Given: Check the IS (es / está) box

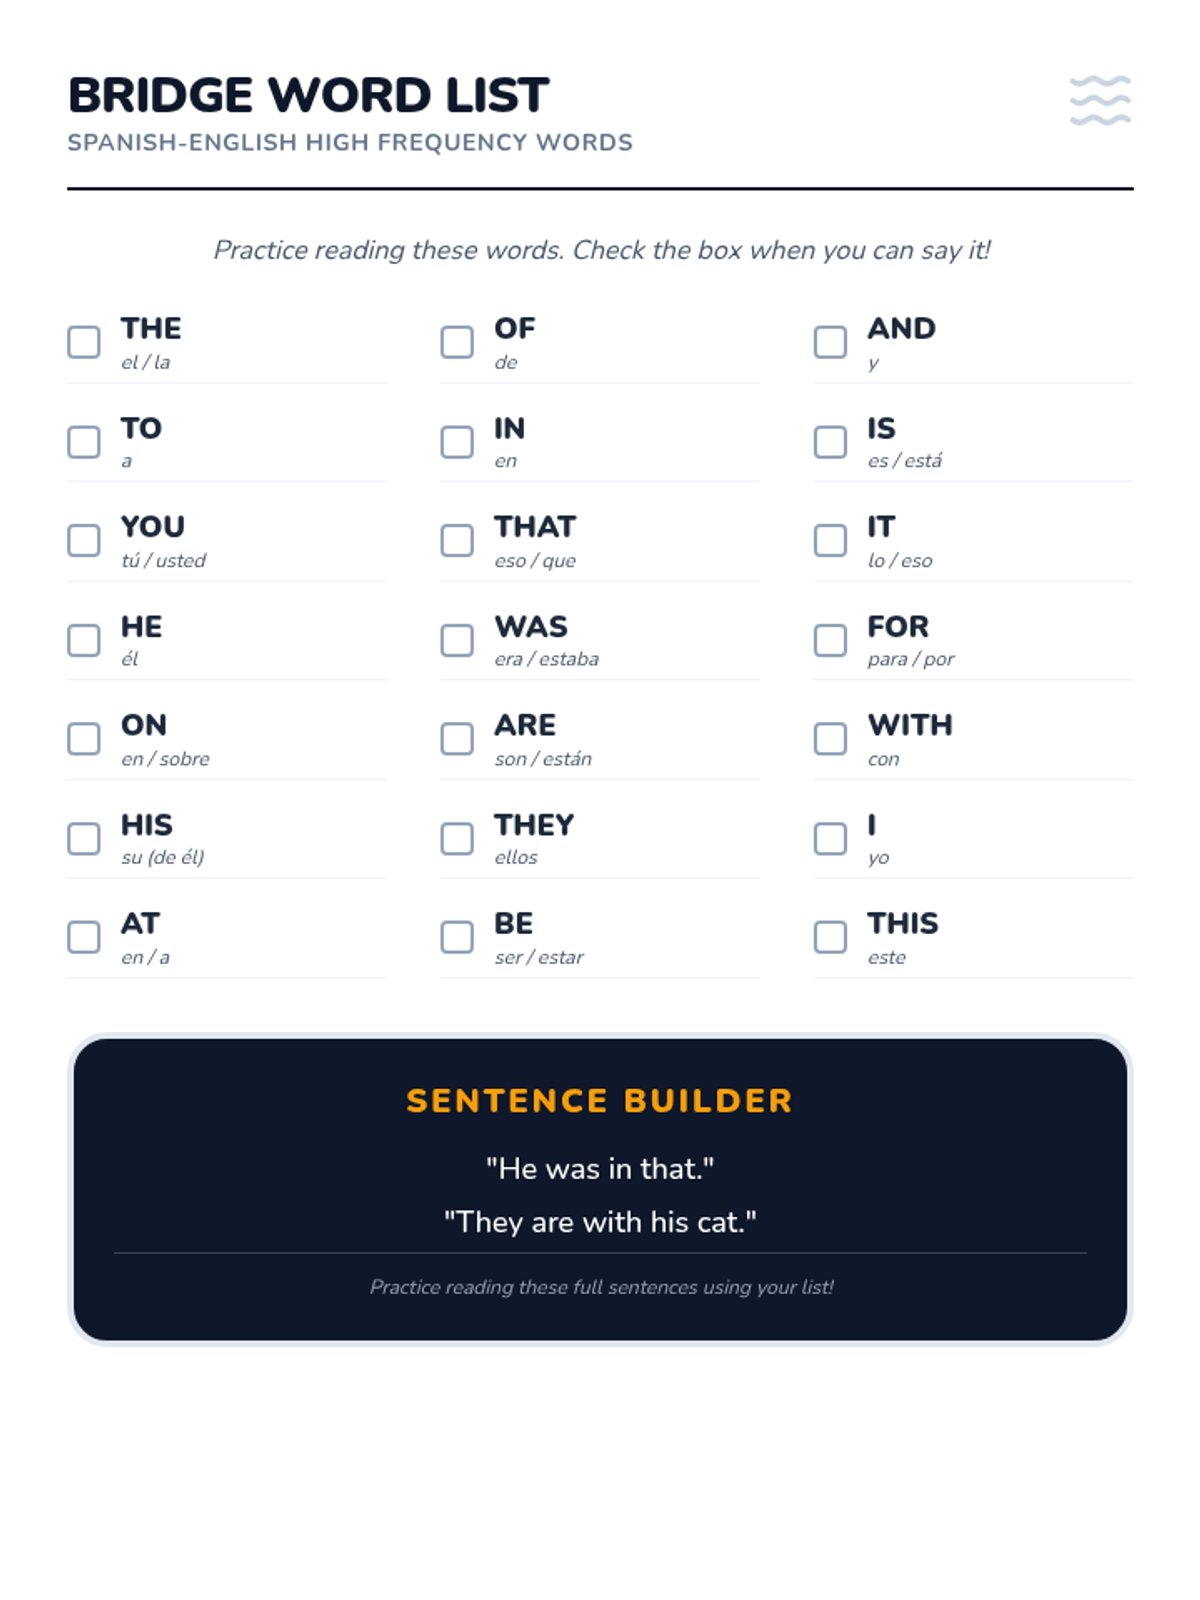Looking at the screenshot, I should (x=830, y=441).
